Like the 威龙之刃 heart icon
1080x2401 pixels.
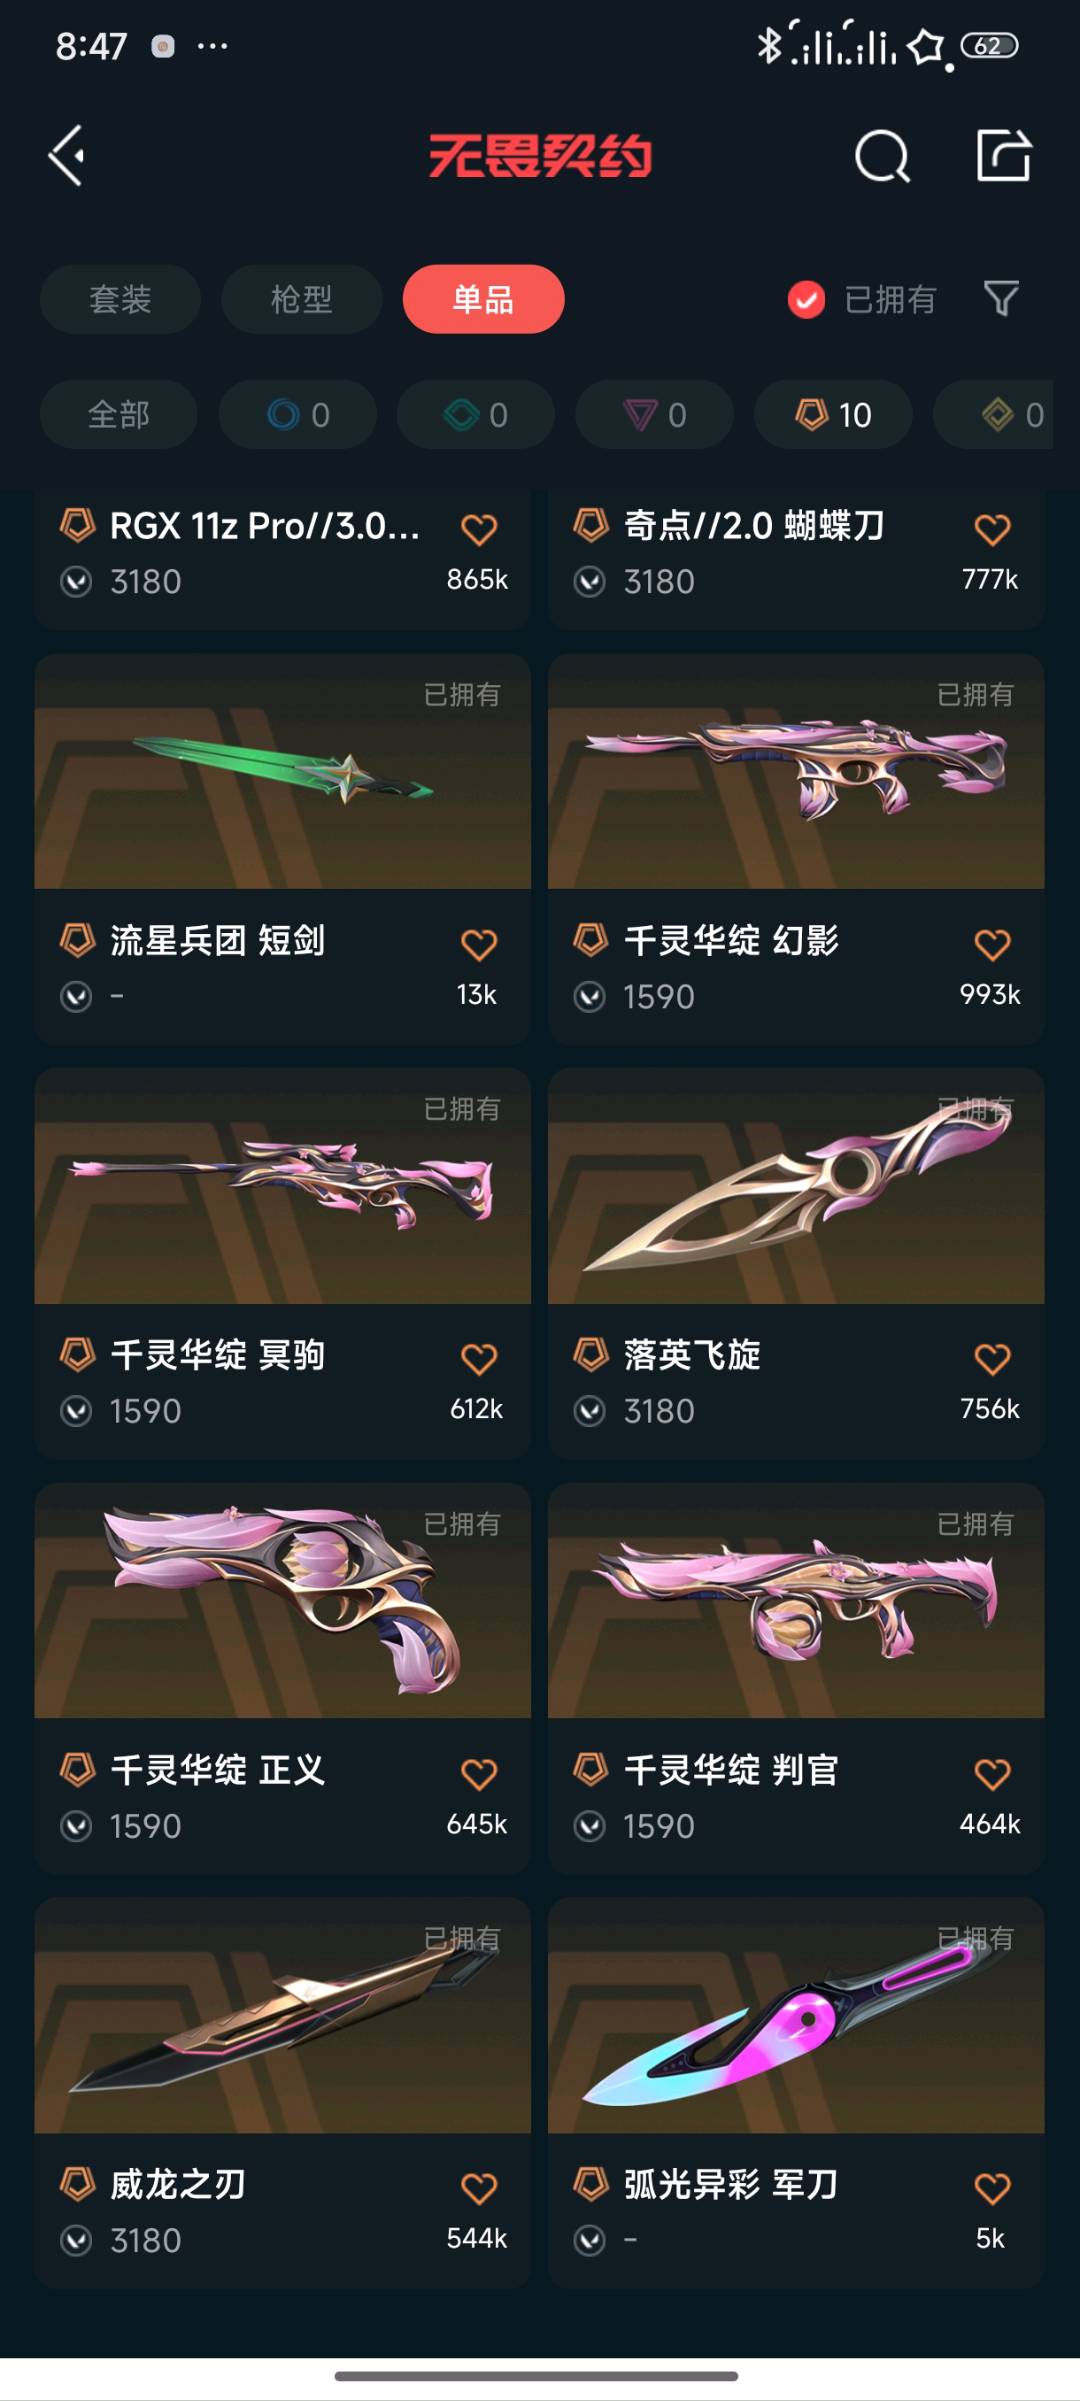click(479, 2188)
